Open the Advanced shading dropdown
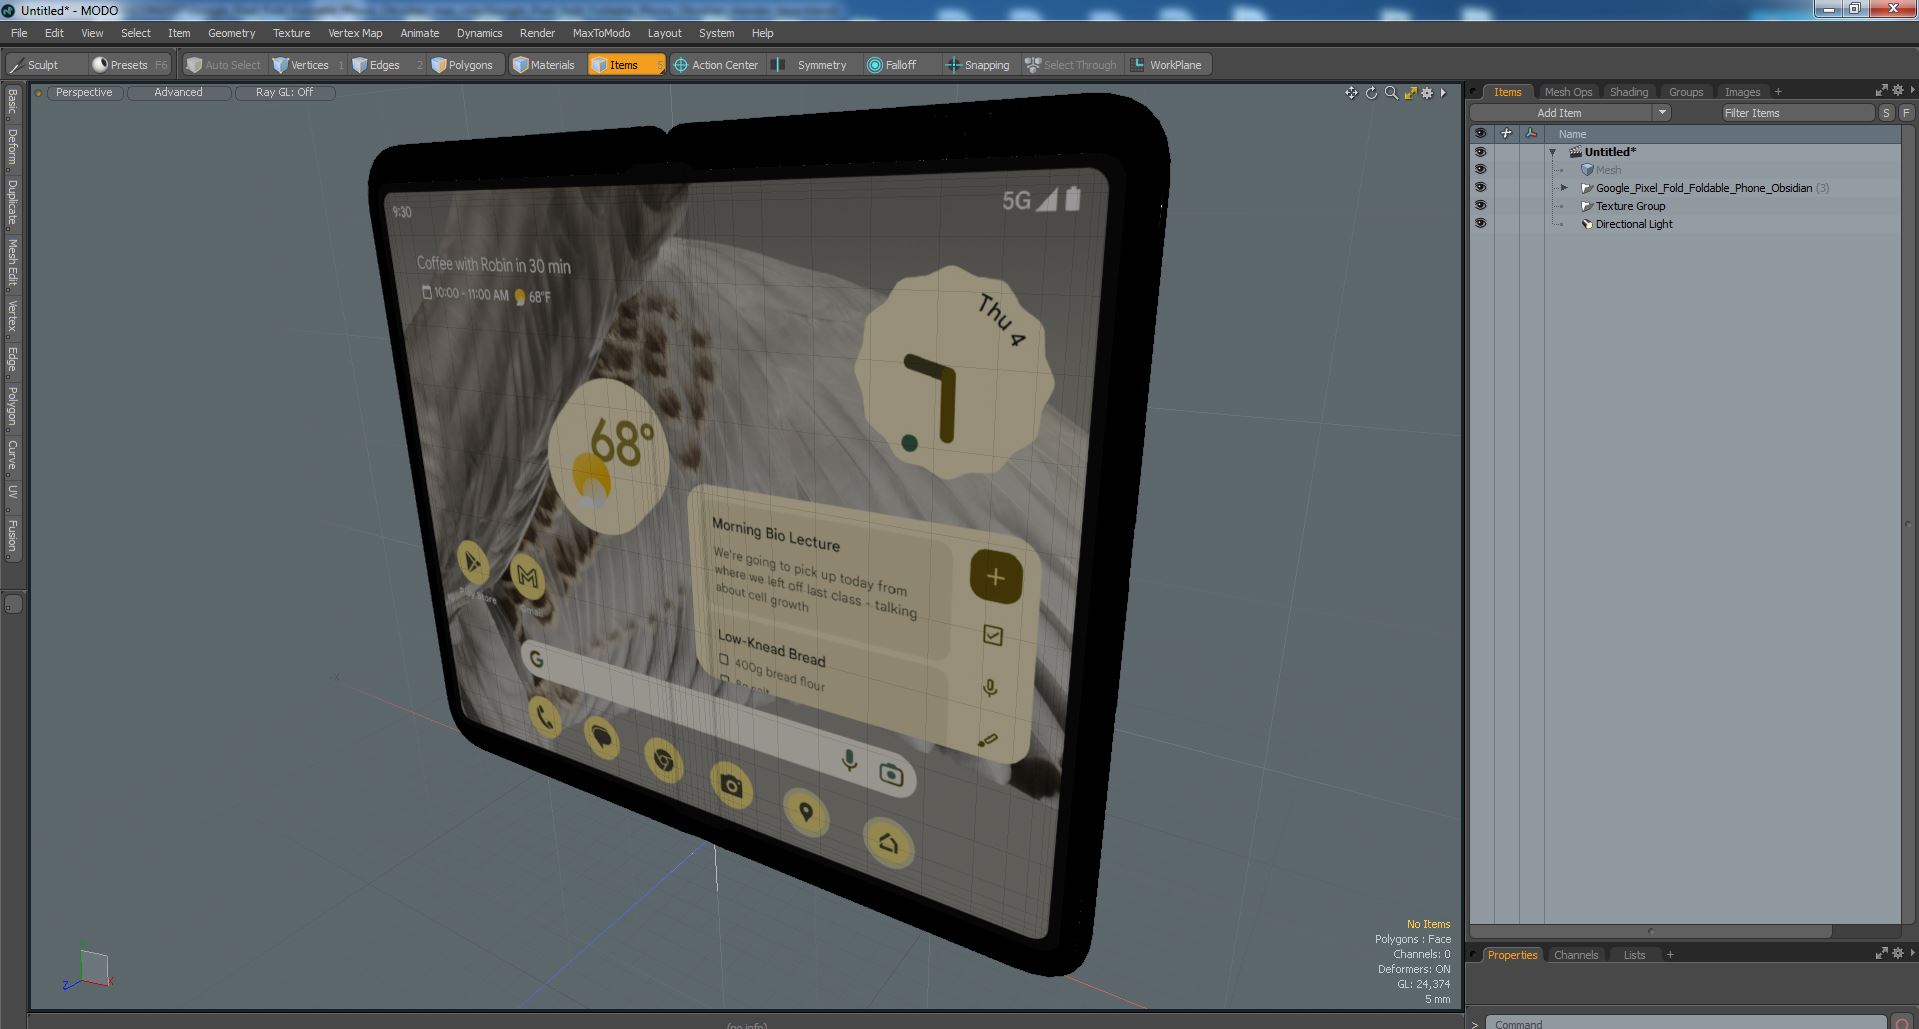Viewport: 1919px width, 1029px height. coord(178,92)
